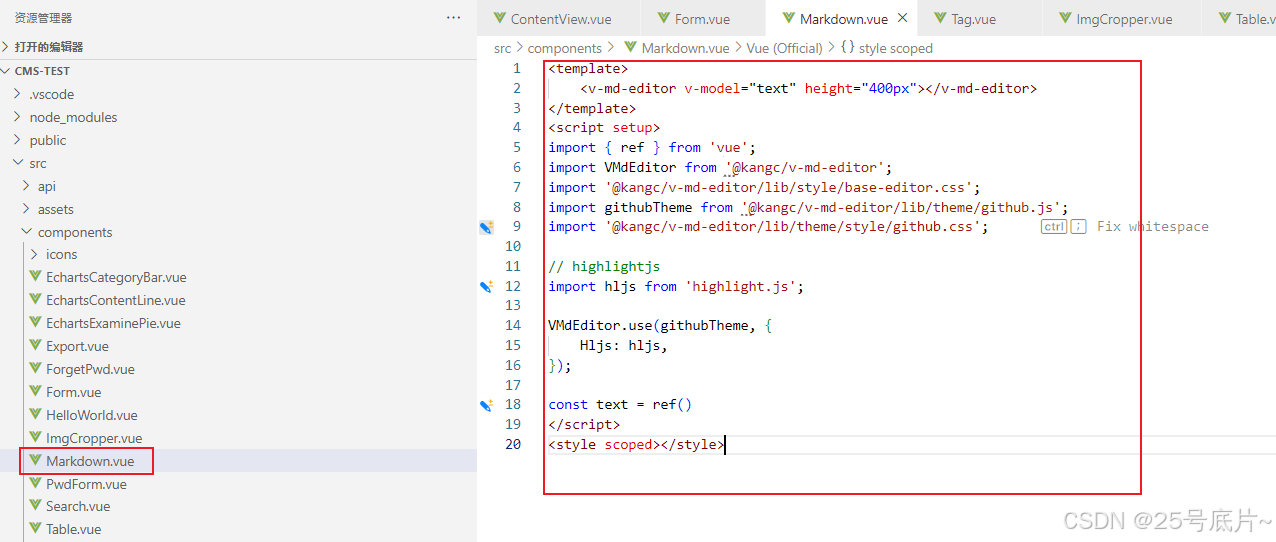This screenshot has height=542, width=1276.
Task: Open ImgCropper.vue in the file tree
Action: tap(94, 438)
